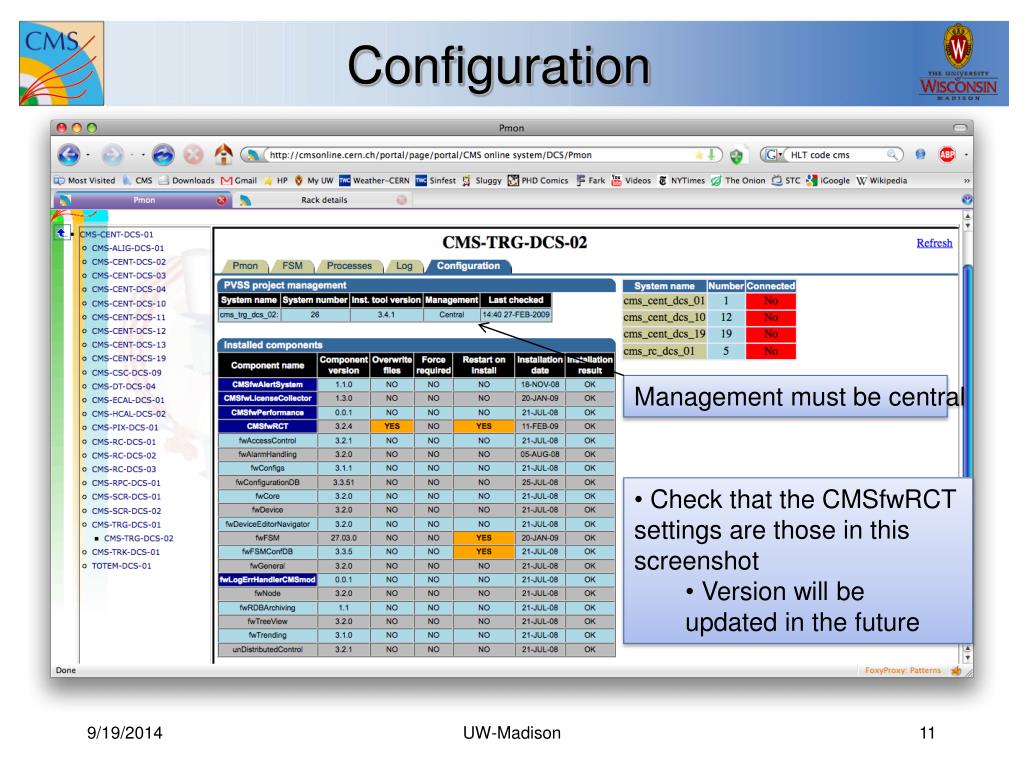Click the green download arrow in URL bar
Screen dimensions: 1024x768
click(x=712, y=155)
